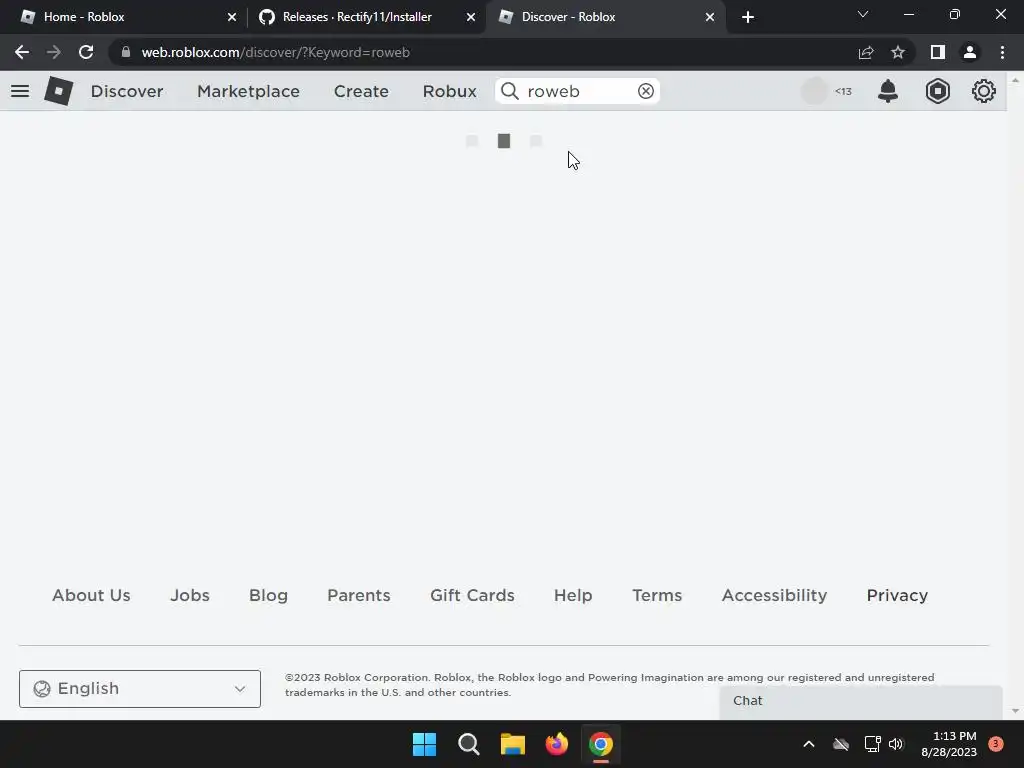Viewport: 1024px width, 768px height.
Task: Close the Releases Rectify11 tab
Action: point(471,17)
